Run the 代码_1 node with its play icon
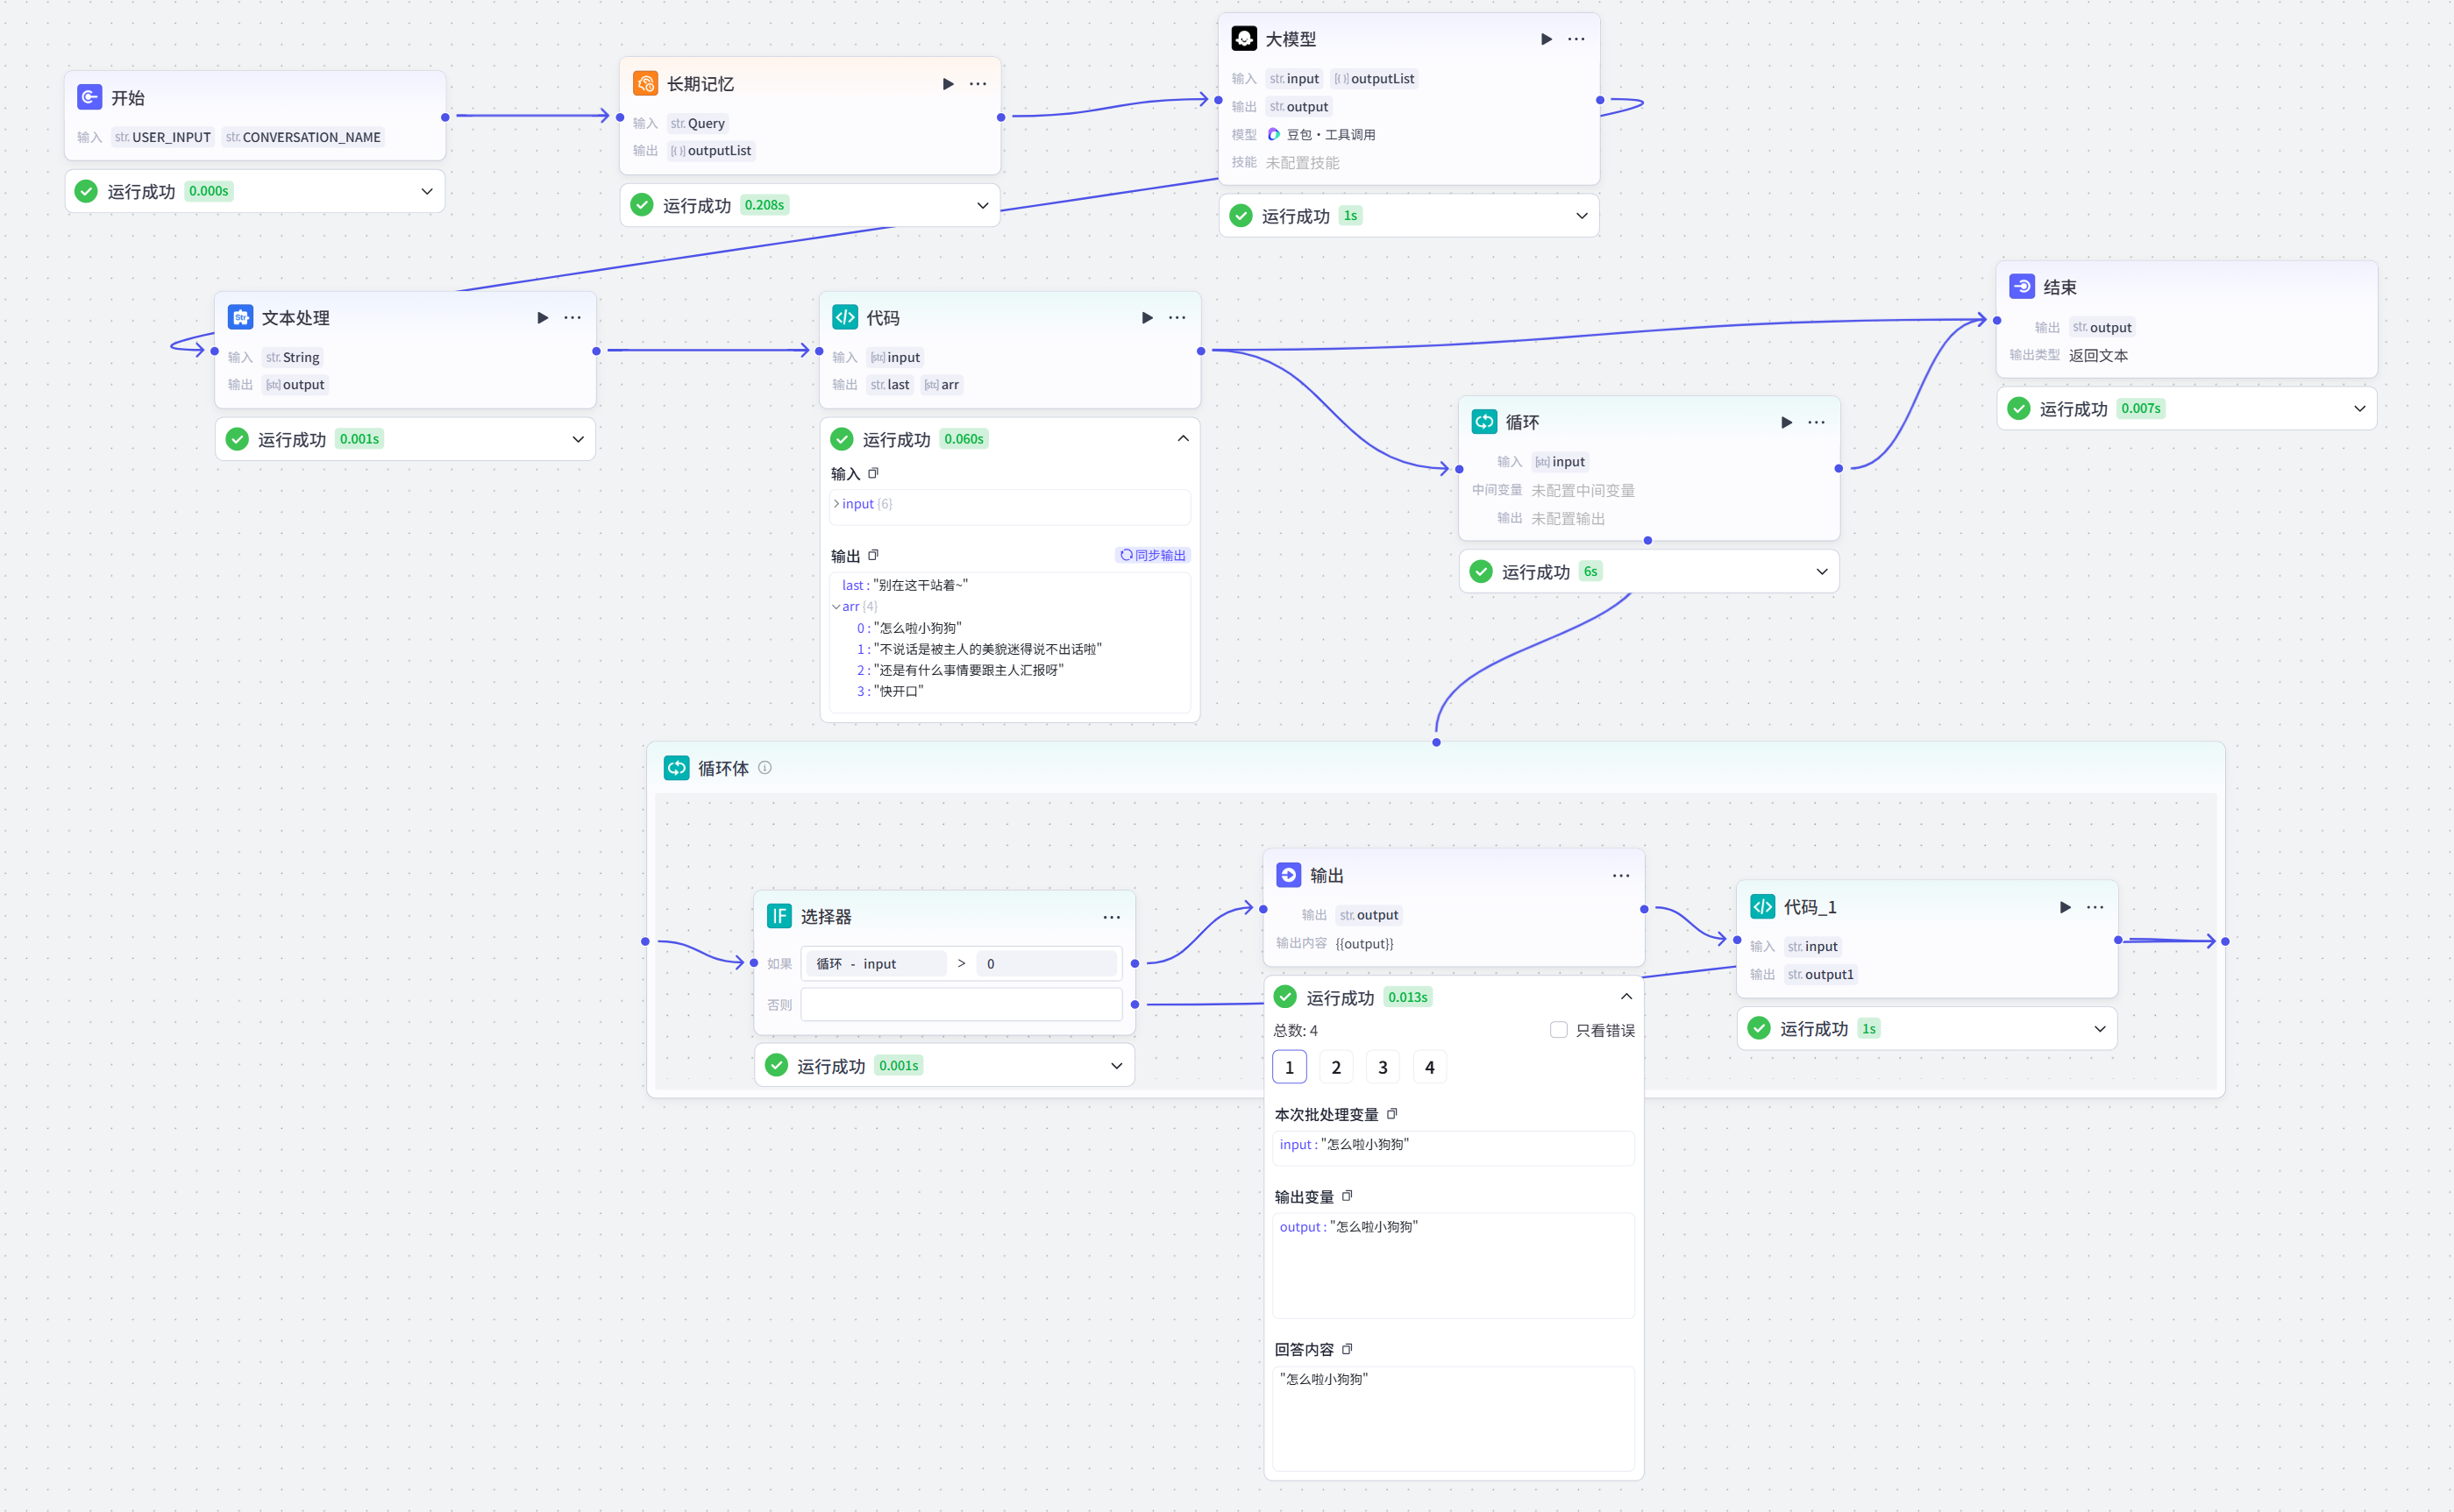This screenshot has height=1512, width=2454. (2065, 907)
